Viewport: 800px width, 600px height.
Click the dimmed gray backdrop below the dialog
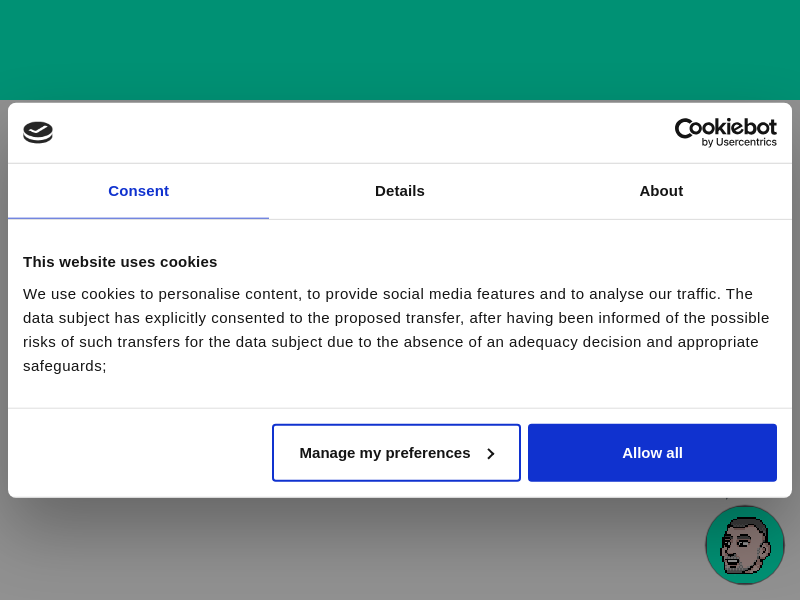pos(350,550)
